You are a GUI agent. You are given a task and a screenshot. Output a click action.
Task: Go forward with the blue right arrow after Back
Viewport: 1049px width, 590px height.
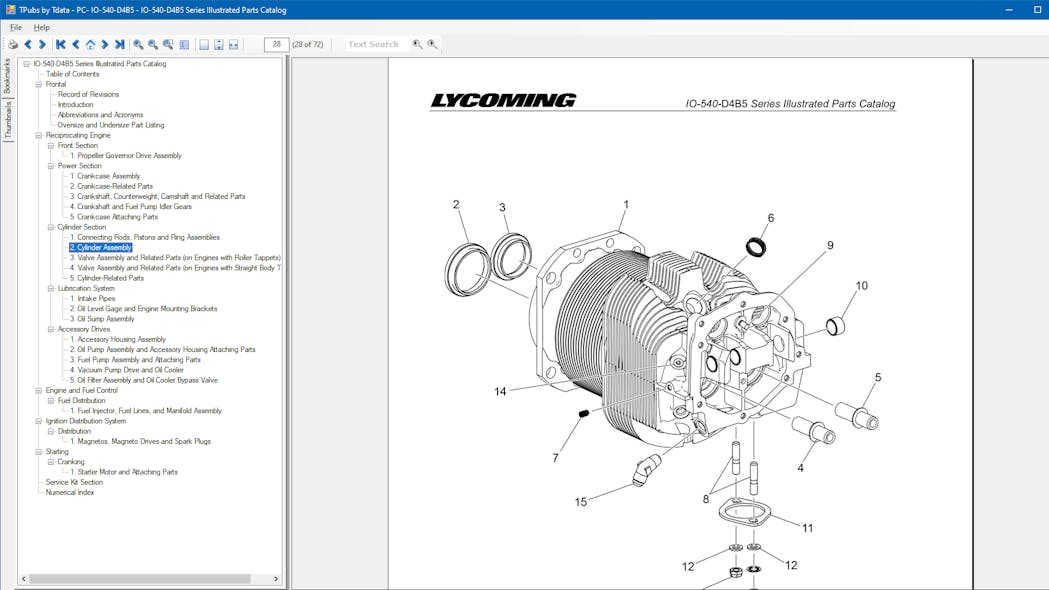[x=42, y=44]
